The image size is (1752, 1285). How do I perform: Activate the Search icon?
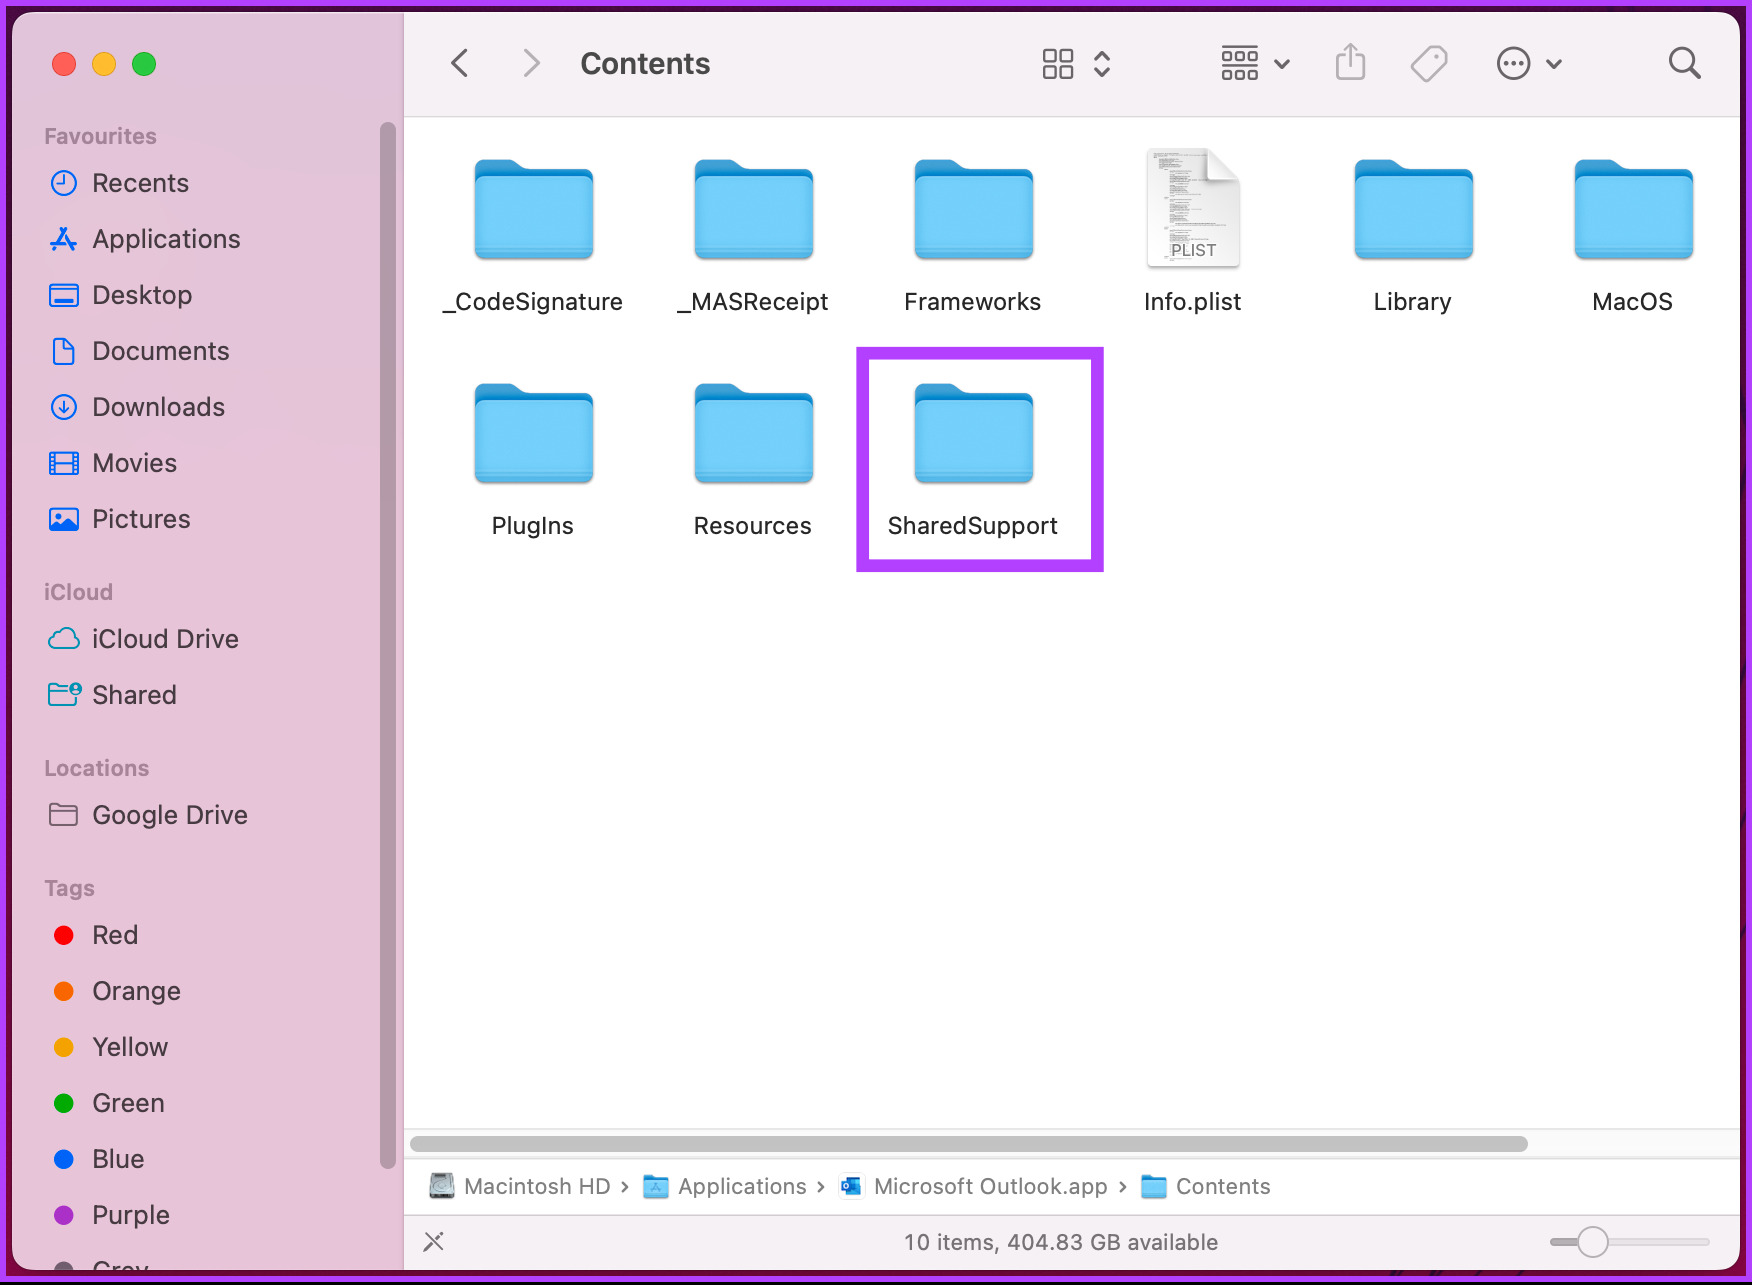[x=1684, y=63]
